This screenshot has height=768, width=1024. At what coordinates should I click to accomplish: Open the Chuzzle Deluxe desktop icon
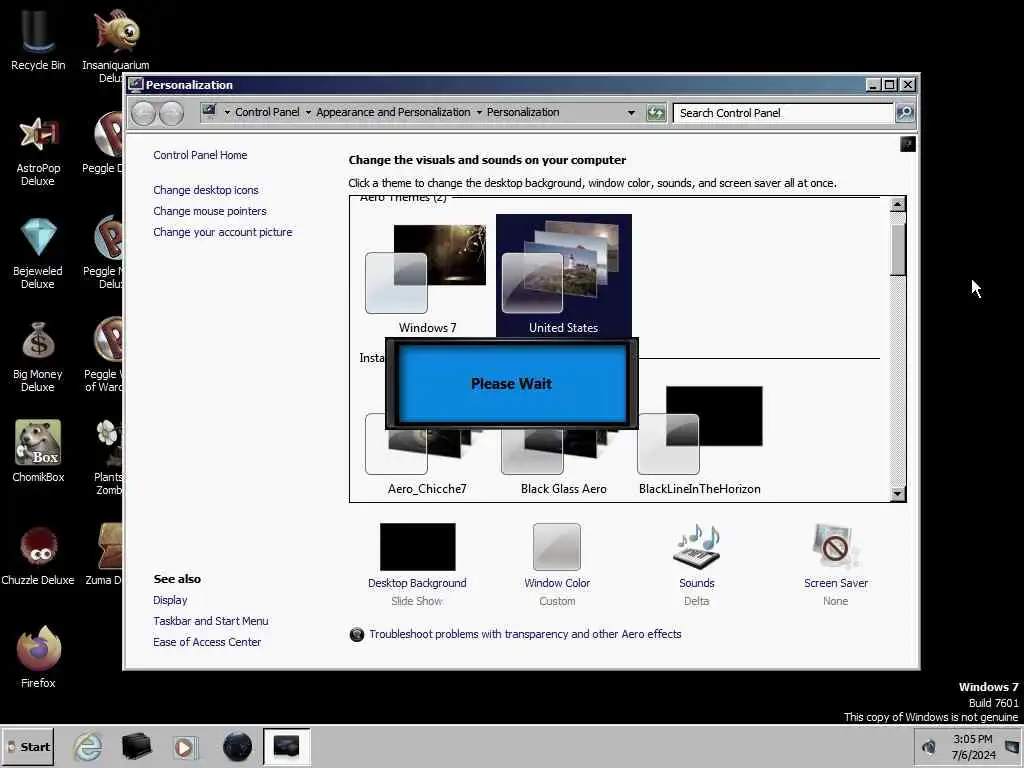tap(38, 555)
